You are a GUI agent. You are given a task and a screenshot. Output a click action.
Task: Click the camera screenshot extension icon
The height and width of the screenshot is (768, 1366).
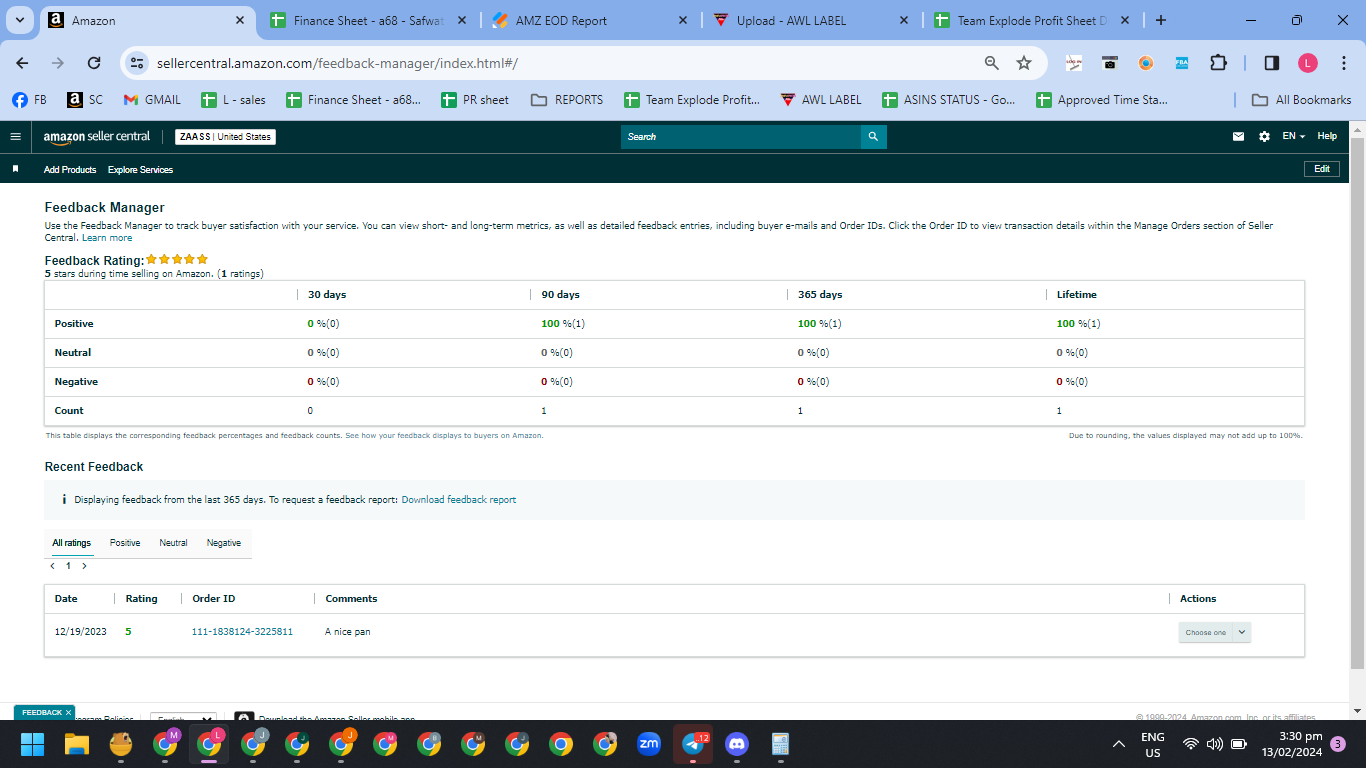pos(1110,63)
